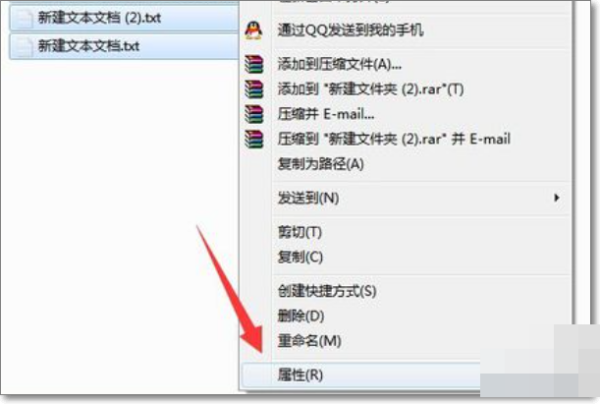The width and height of the screenshot is (600, 404).
Task: Click WinRAR icon beside 压缩到 rar 并 E-mail
Action: pyautogui.click(x=254, y=139)
